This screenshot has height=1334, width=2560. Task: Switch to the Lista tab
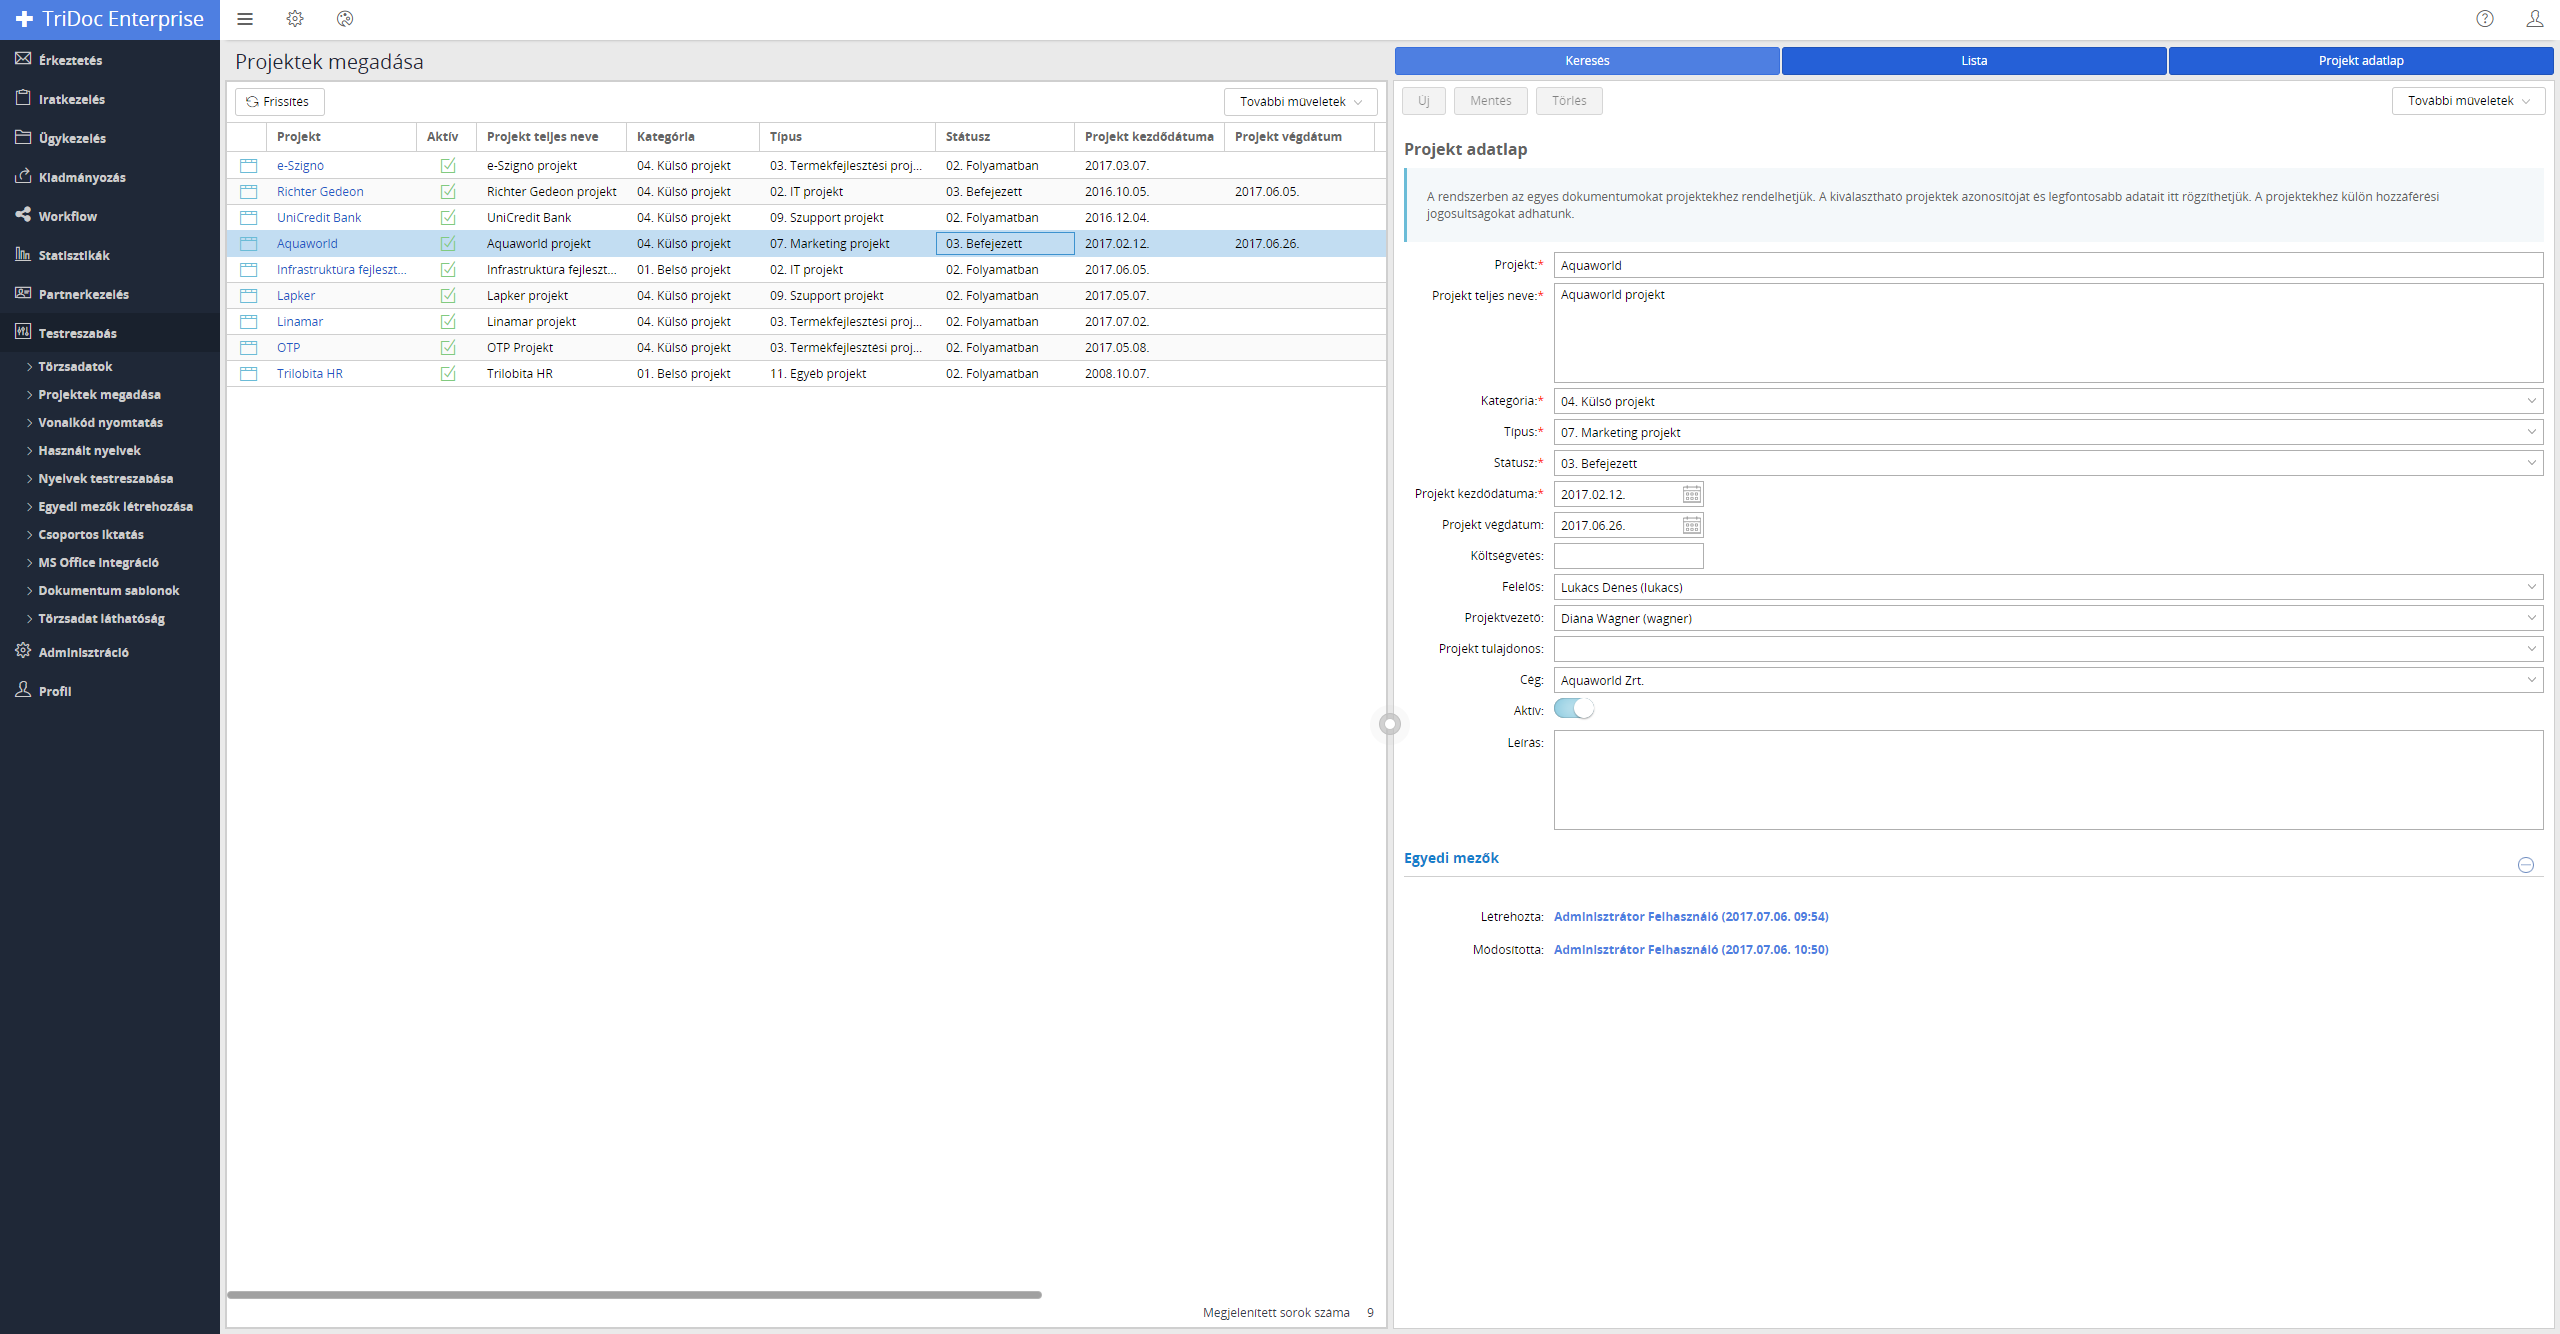(x=1974, y=61)
